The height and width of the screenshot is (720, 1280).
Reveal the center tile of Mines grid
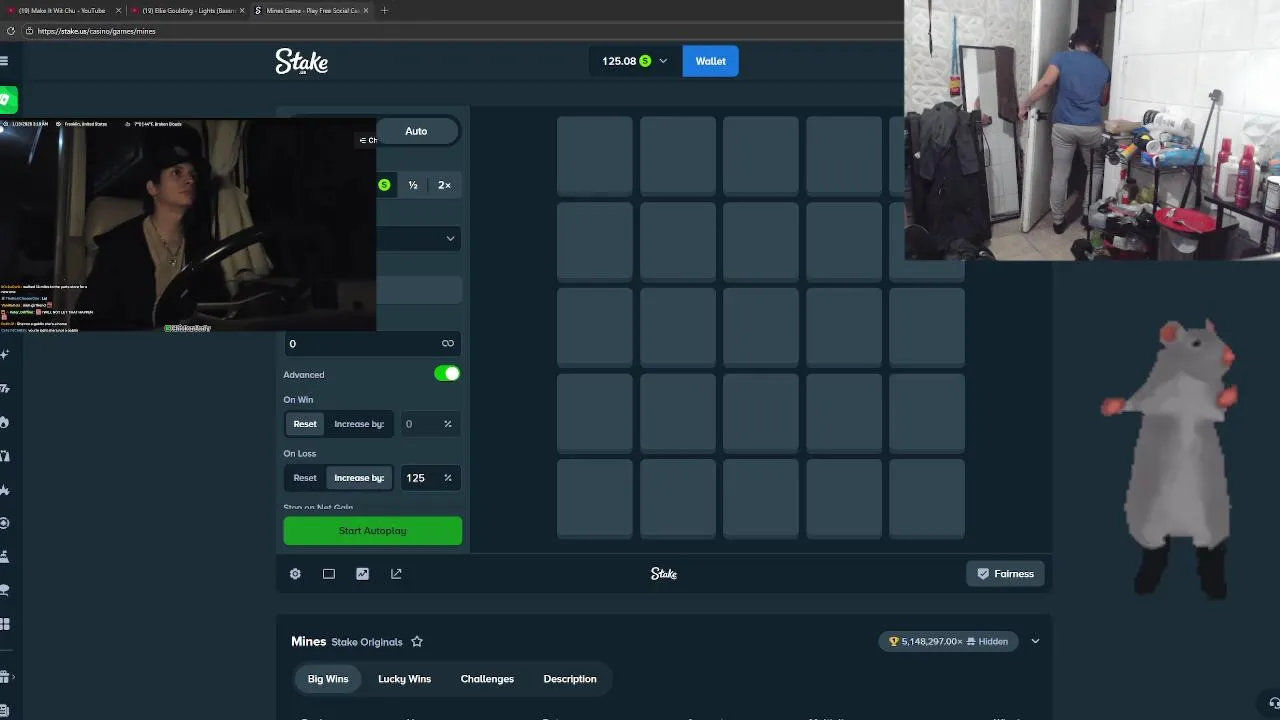(761, 326)
